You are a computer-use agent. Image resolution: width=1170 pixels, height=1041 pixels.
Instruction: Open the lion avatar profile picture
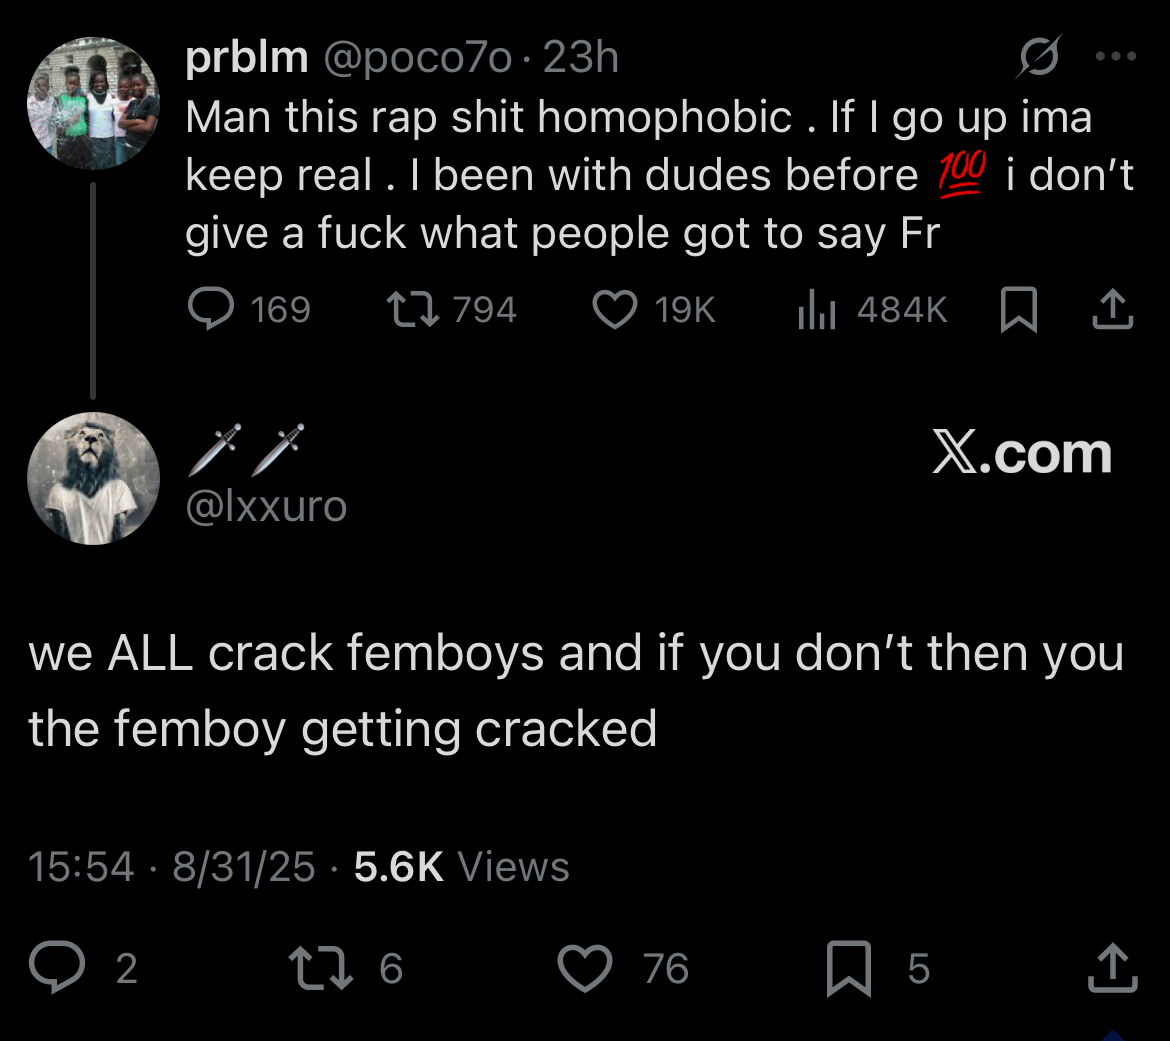pyautogui.click(x=93, y=478)
